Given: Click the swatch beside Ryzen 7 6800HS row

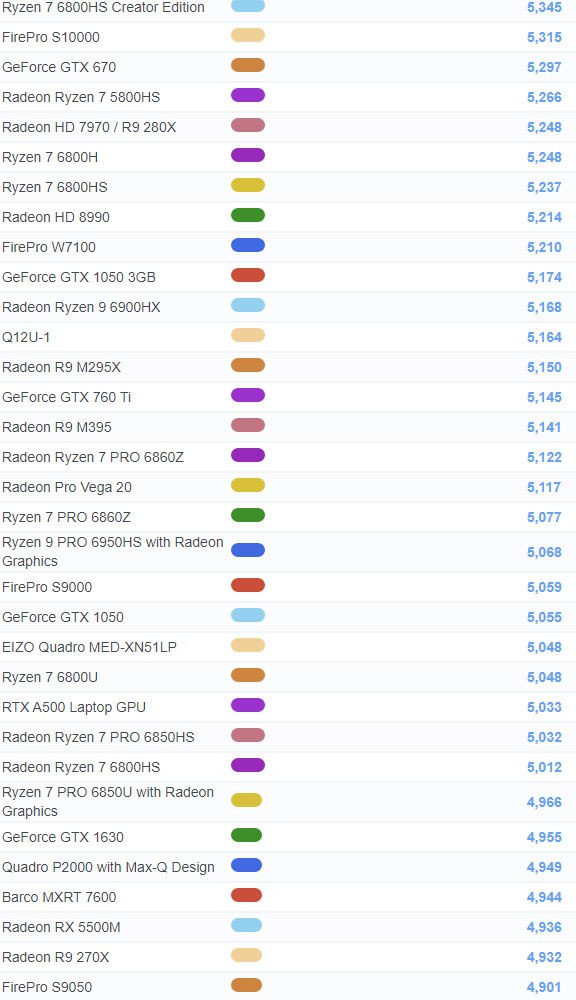Looking at the screenshot, I should coord(247,185).
